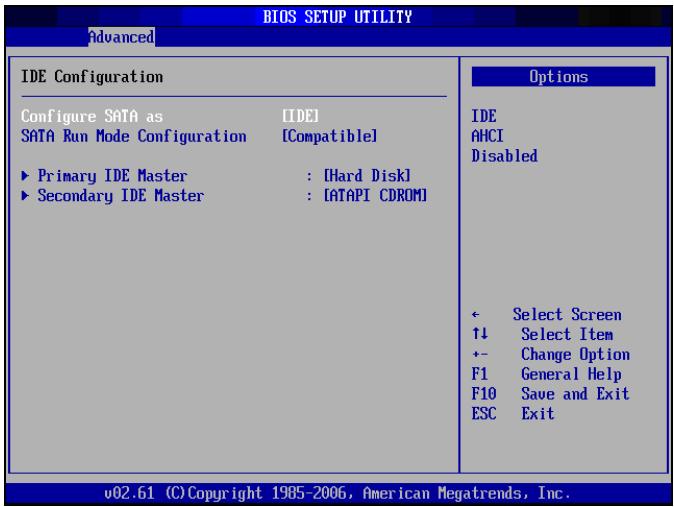Viewport: 674px width, 507px height.
Task: Click the Options panel header
Action: click(564, 77)
